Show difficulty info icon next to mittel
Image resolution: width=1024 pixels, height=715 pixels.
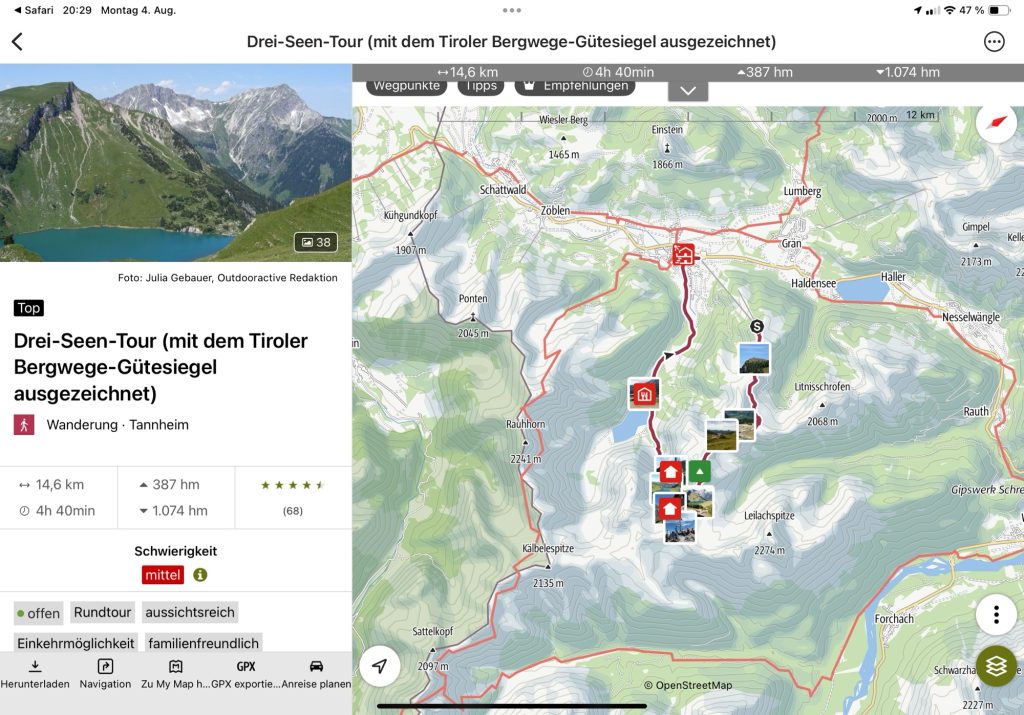point(200,575)
